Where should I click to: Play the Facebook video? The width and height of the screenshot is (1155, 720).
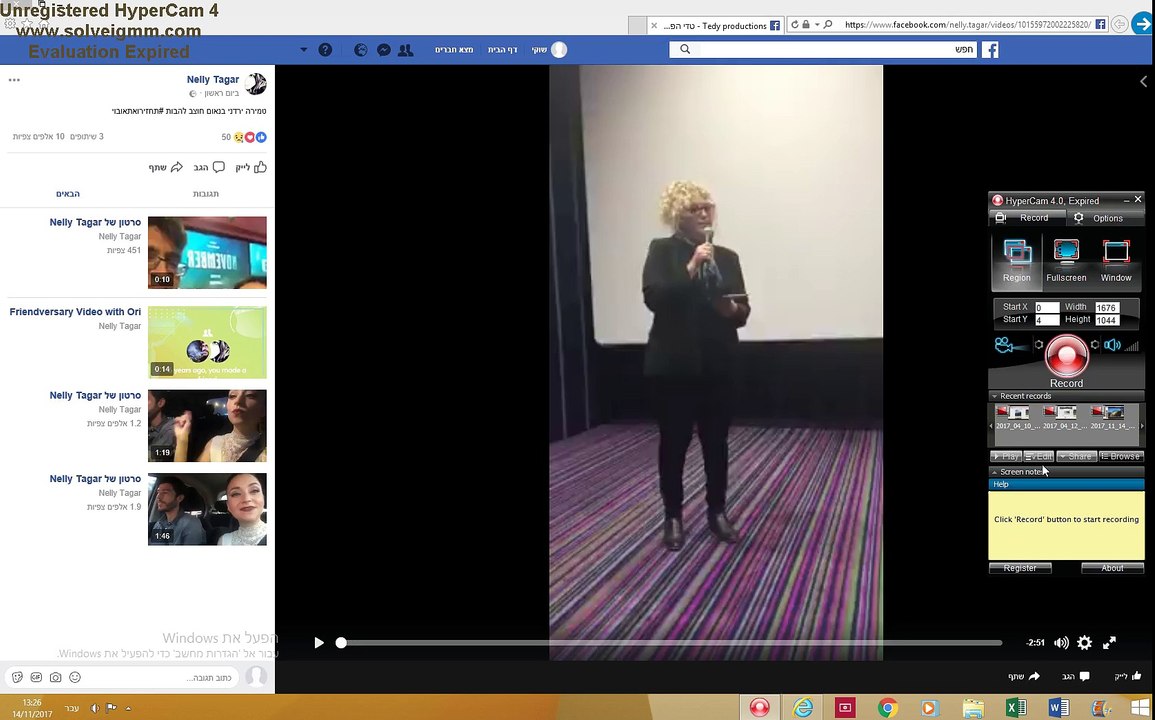(x=319, y=643)
